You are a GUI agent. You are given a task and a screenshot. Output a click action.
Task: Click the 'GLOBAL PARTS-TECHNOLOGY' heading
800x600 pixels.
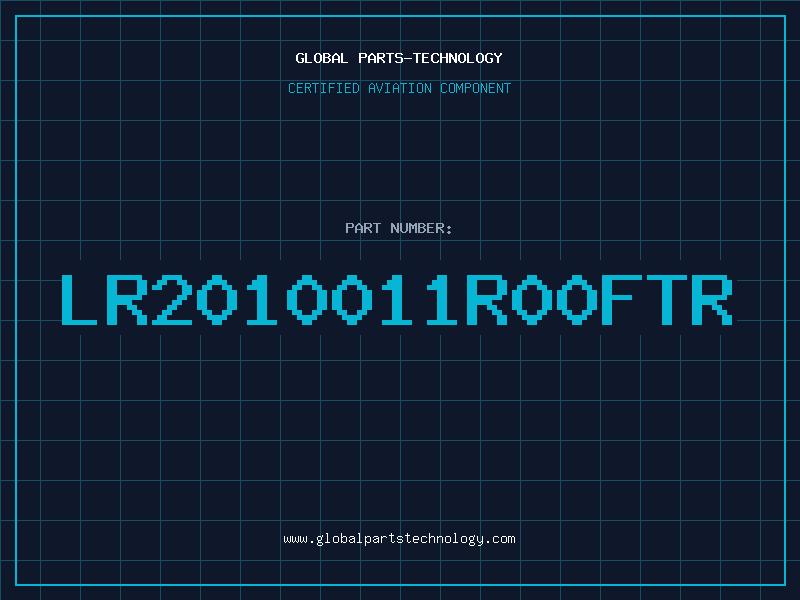click(399, 58)
